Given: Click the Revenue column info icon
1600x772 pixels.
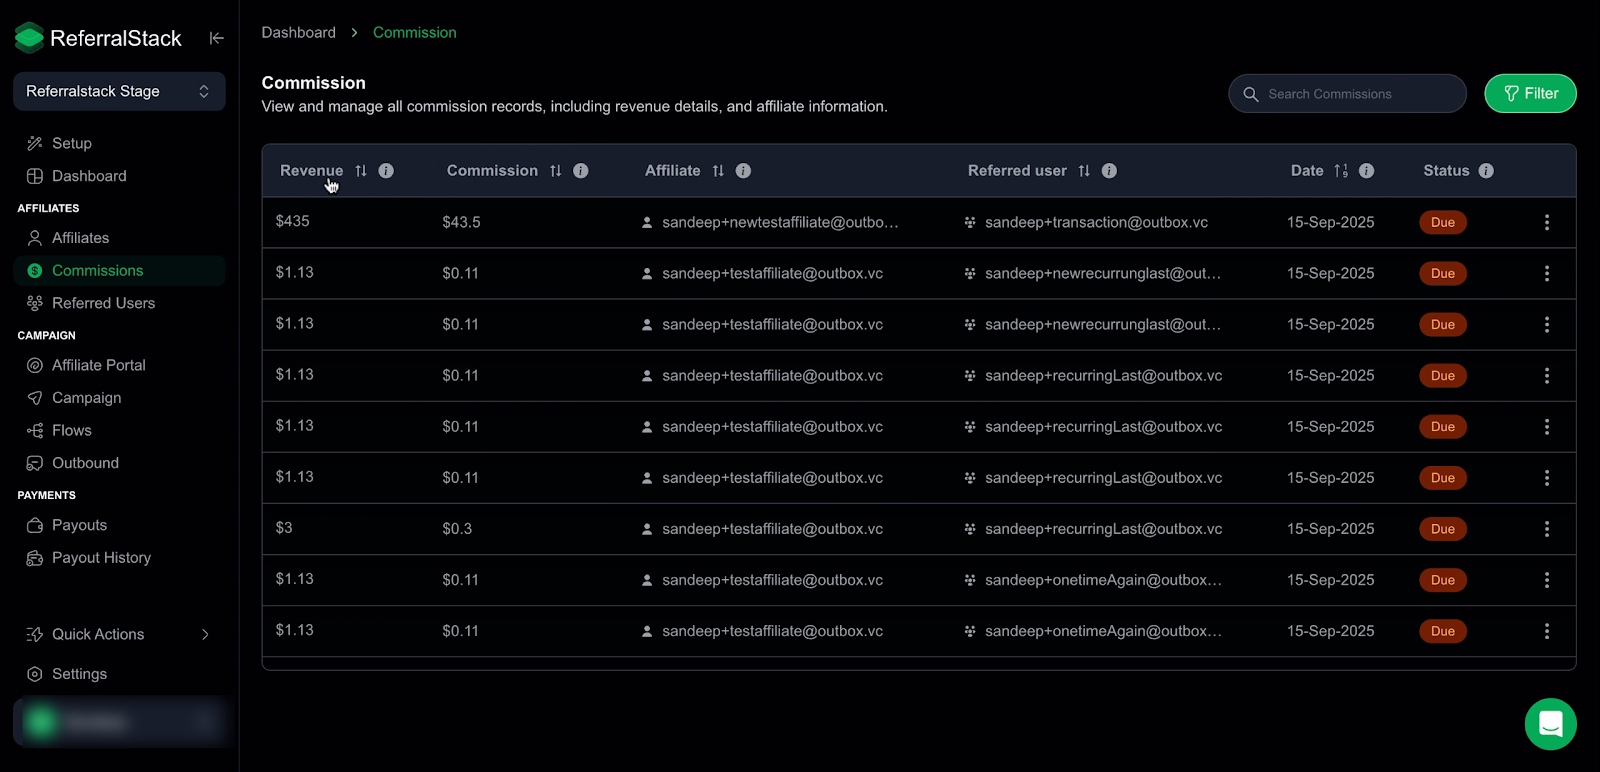Looking at the screenshot, I should click(x=386, y=171).
